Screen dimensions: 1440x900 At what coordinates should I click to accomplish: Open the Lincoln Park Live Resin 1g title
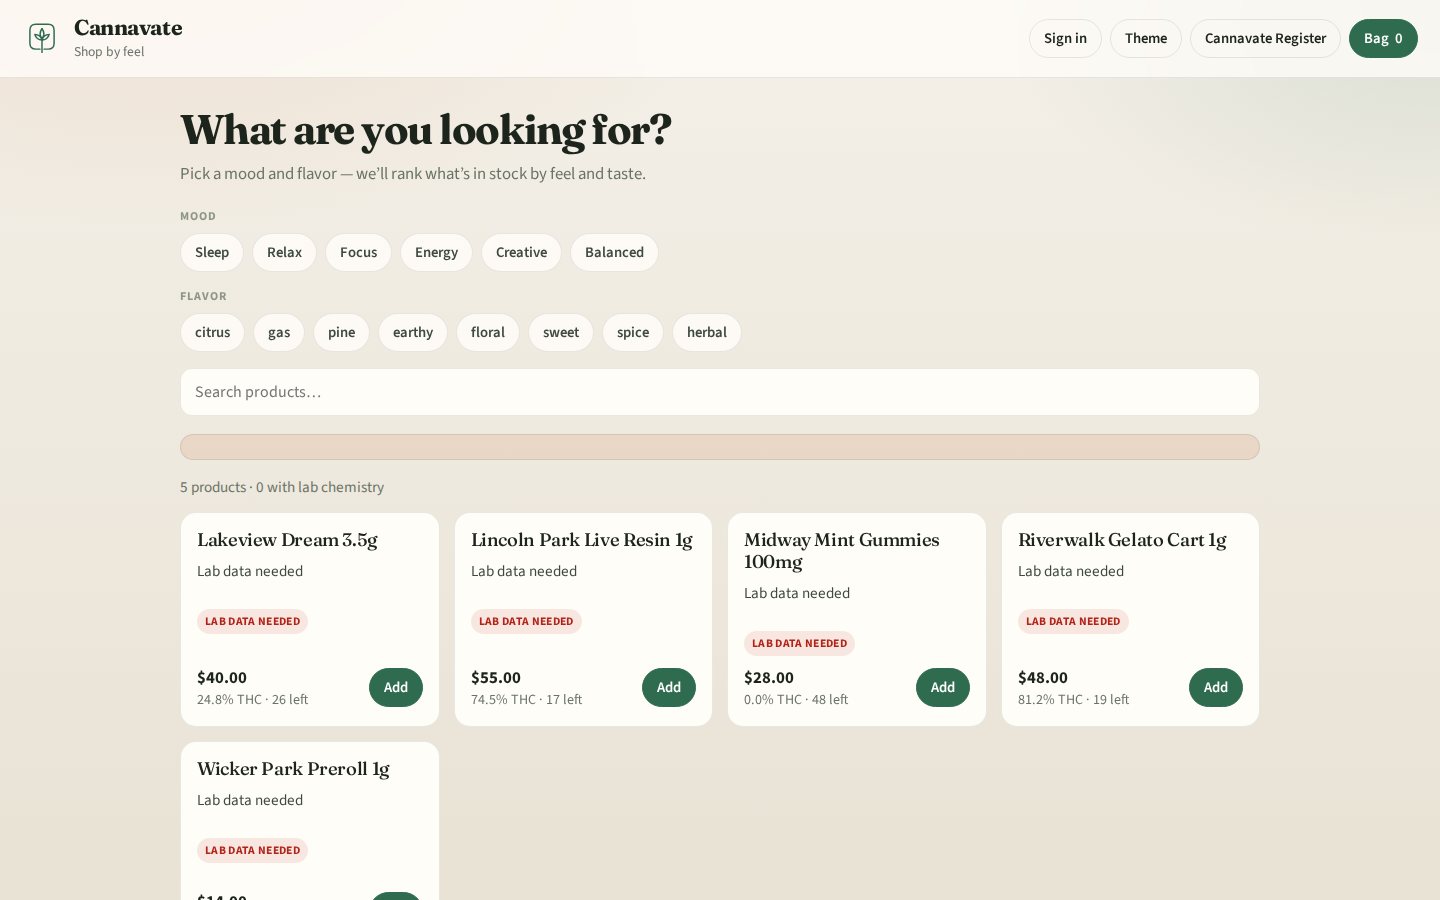(x=582, y=540)
